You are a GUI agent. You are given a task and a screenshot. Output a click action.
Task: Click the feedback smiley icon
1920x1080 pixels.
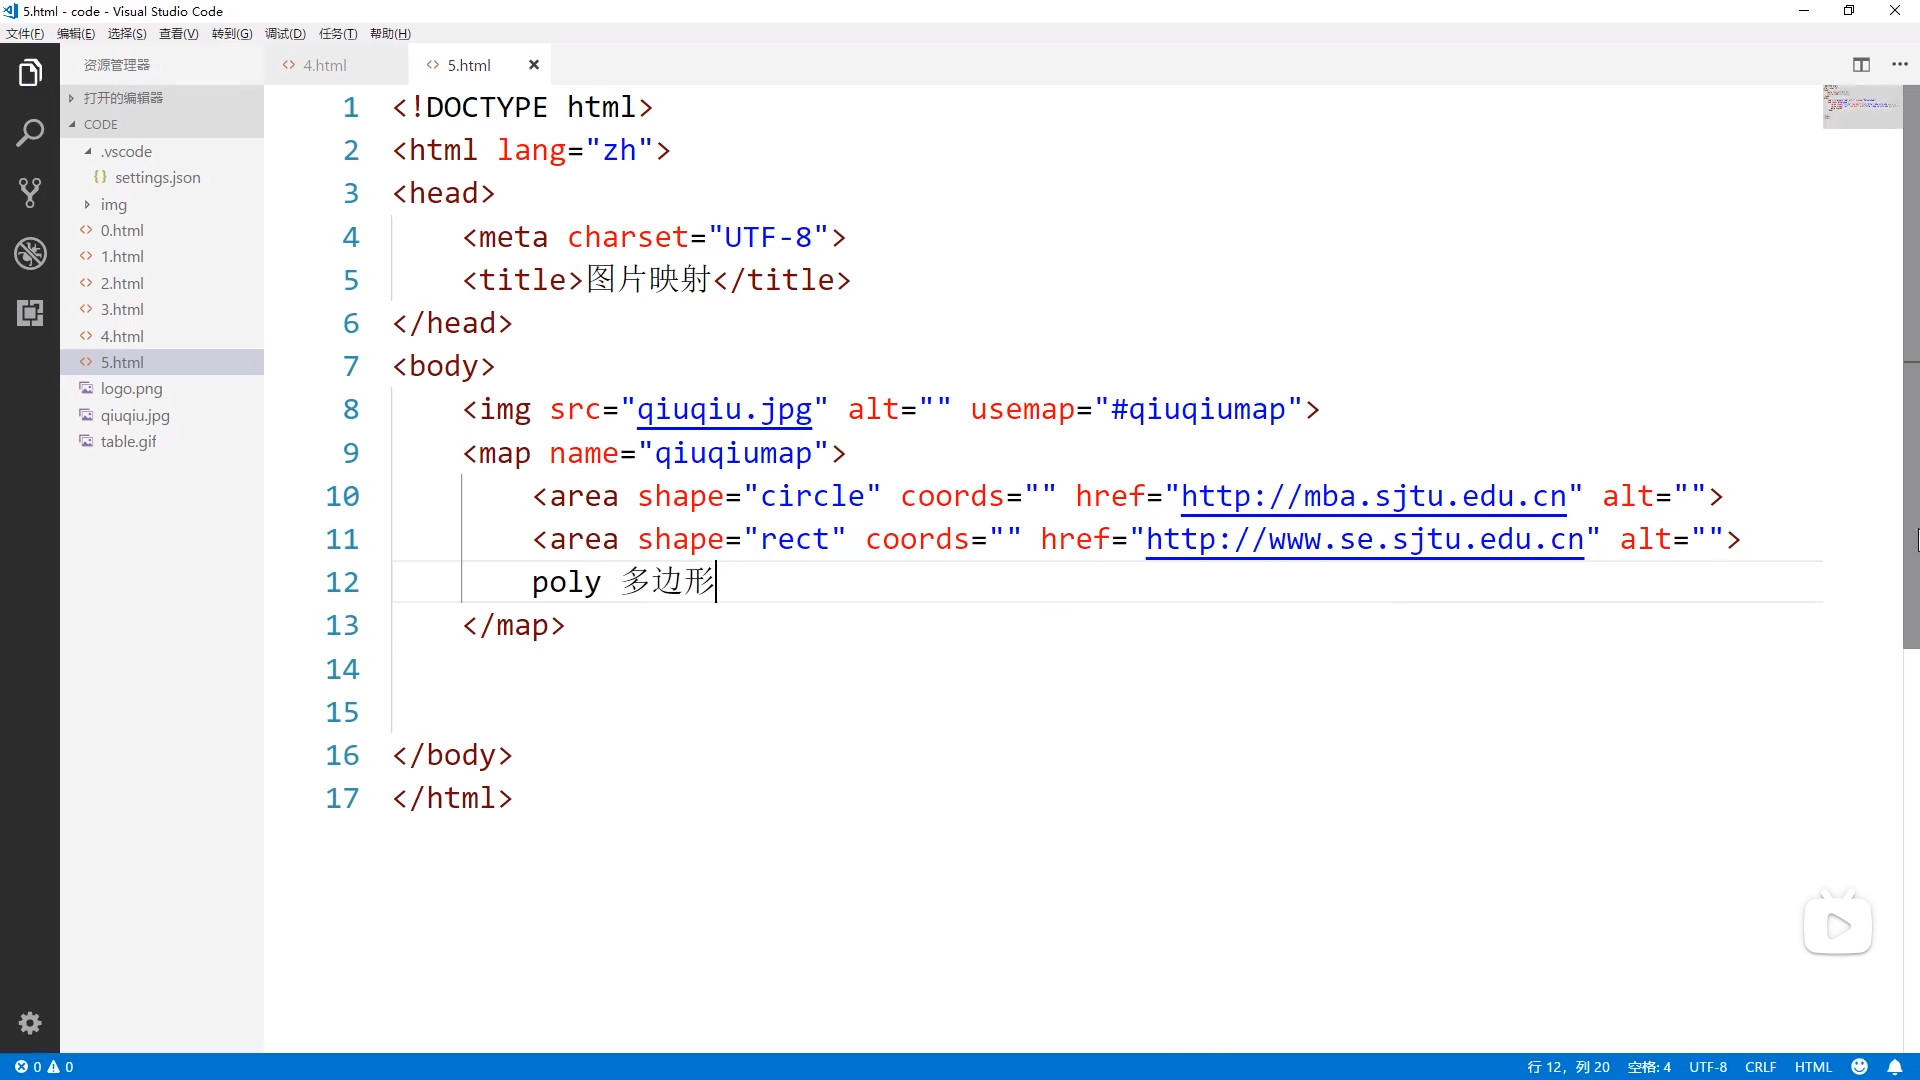[x=1860, y=1067]
